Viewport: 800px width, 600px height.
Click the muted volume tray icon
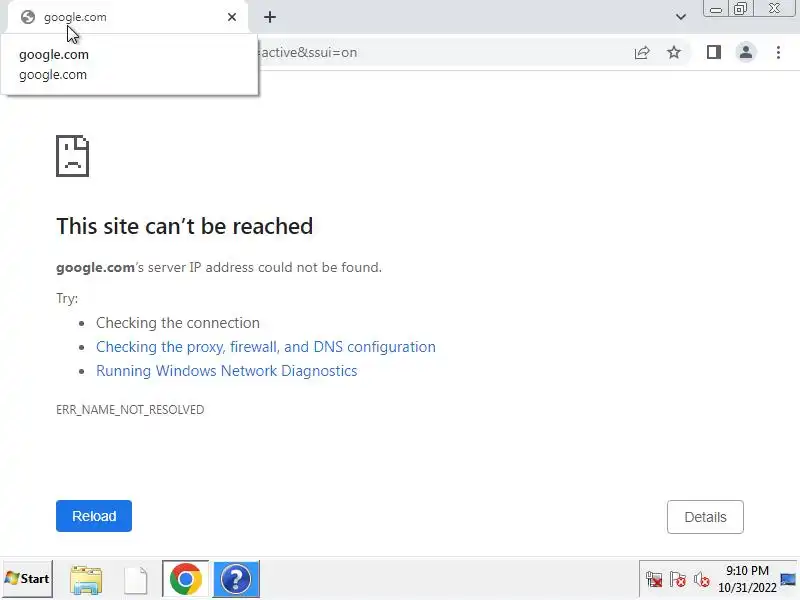(x=702, y=580)
